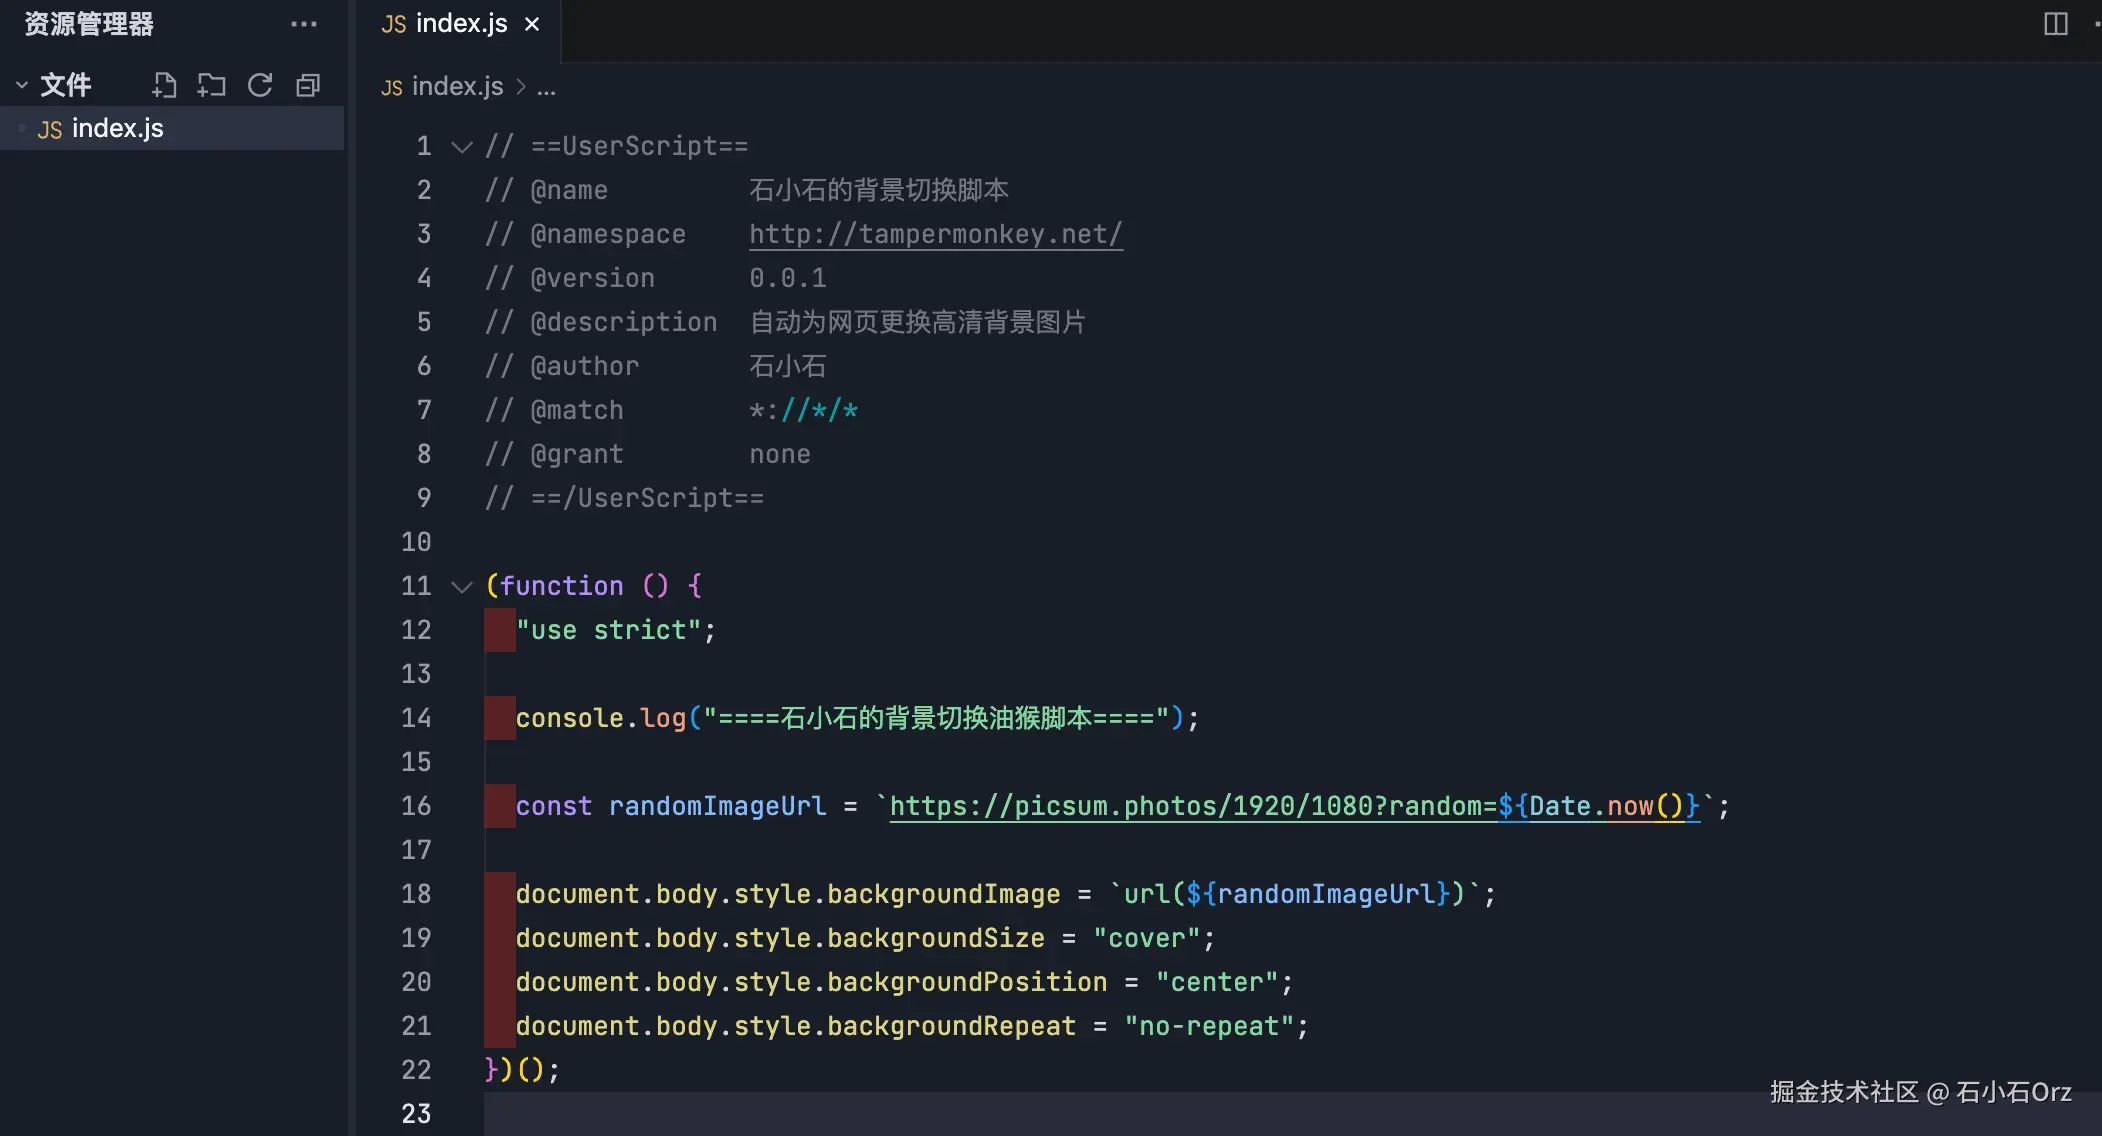Click line number 16 in the gutter
2102x1136 pixels.
click(416, 807)
